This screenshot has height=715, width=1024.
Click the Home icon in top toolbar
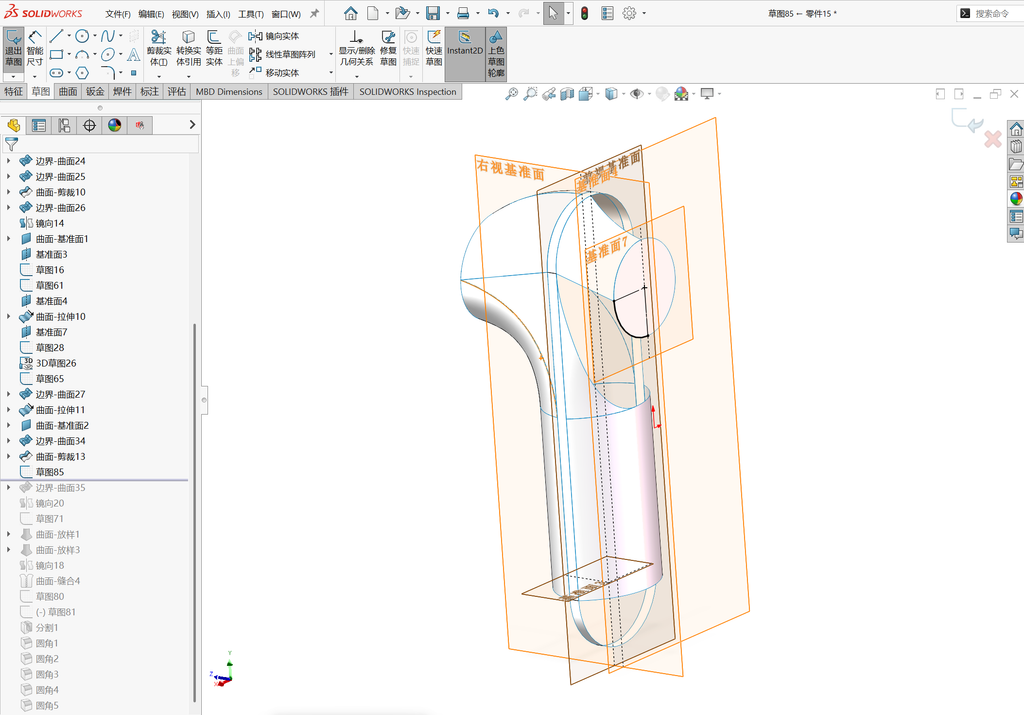tap(351, 13)
